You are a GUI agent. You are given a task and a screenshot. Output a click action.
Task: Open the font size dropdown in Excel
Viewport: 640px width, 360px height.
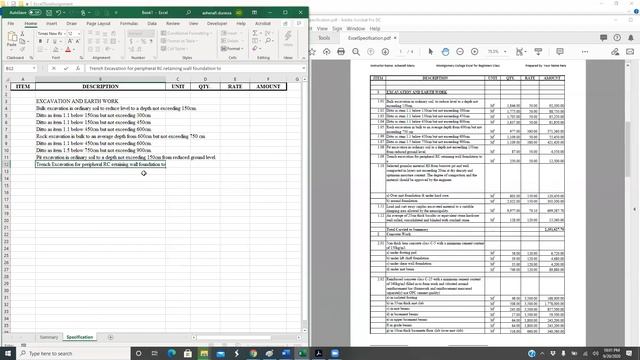(79, 33)
